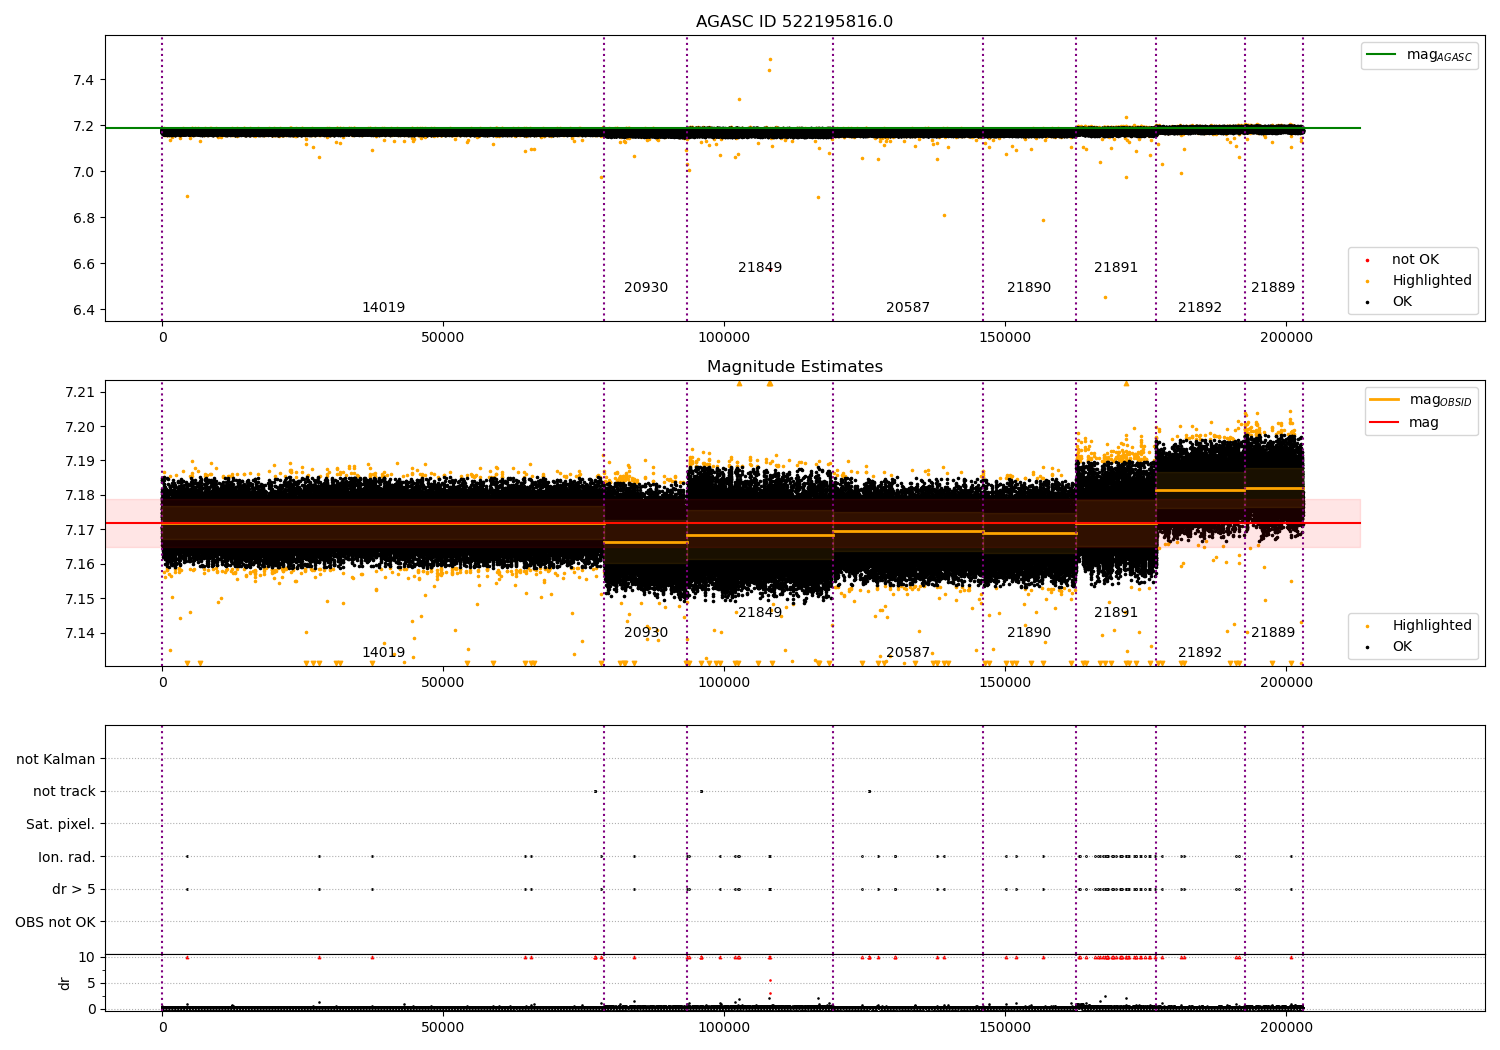The image size is (1500, 1050).
Task: Click label 21890 in the Magnitude Estimates plot
Action: point(1029,633)
